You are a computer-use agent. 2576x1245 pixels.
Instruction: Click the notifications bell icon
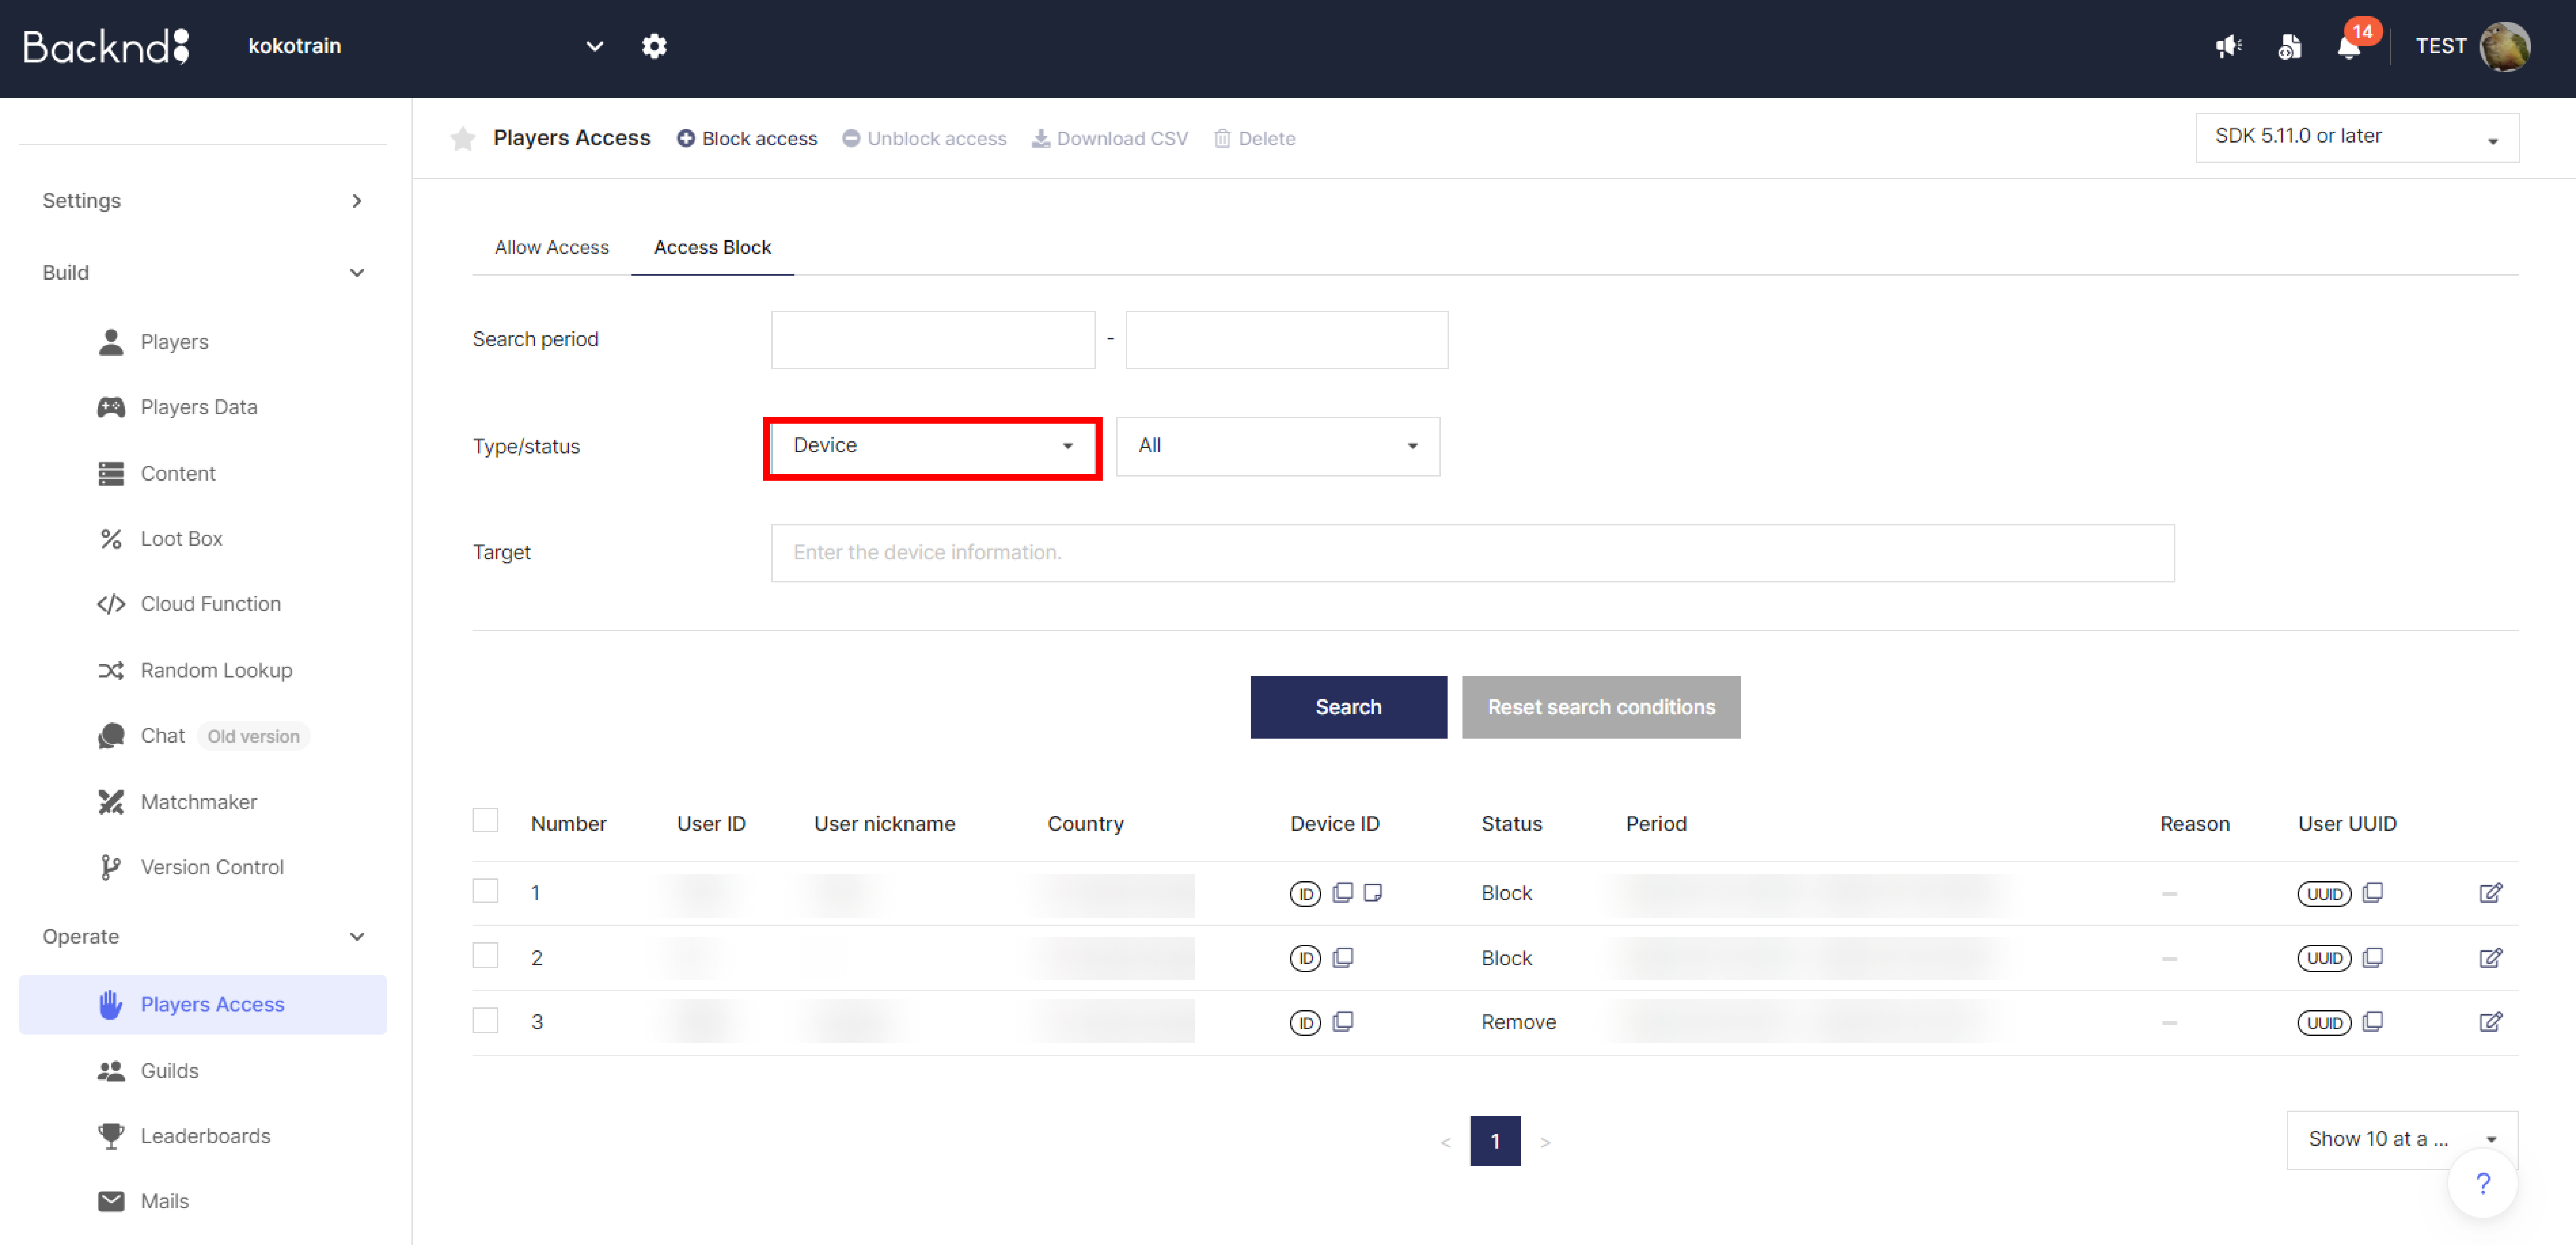[2349, 46]
